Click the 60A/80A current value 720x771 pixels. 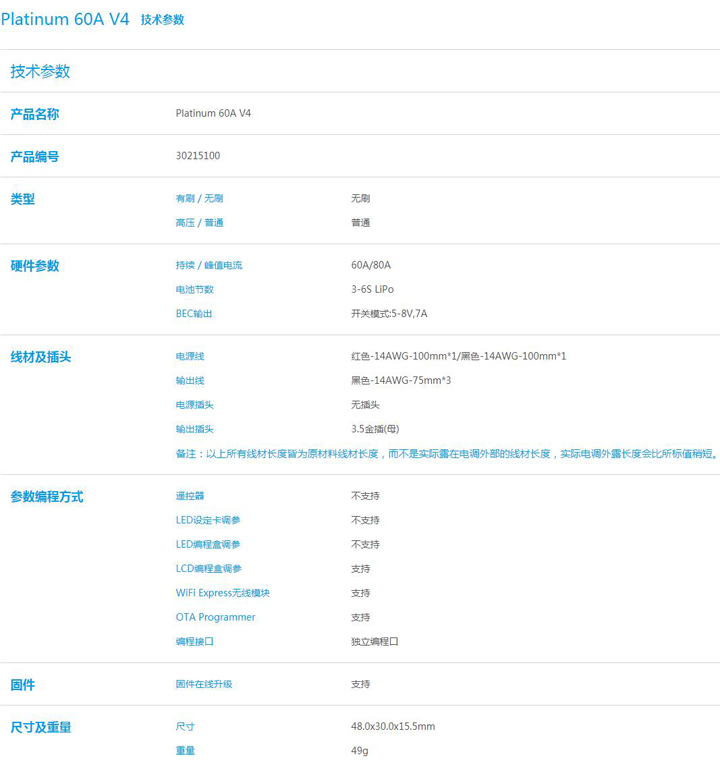point(371,266)
